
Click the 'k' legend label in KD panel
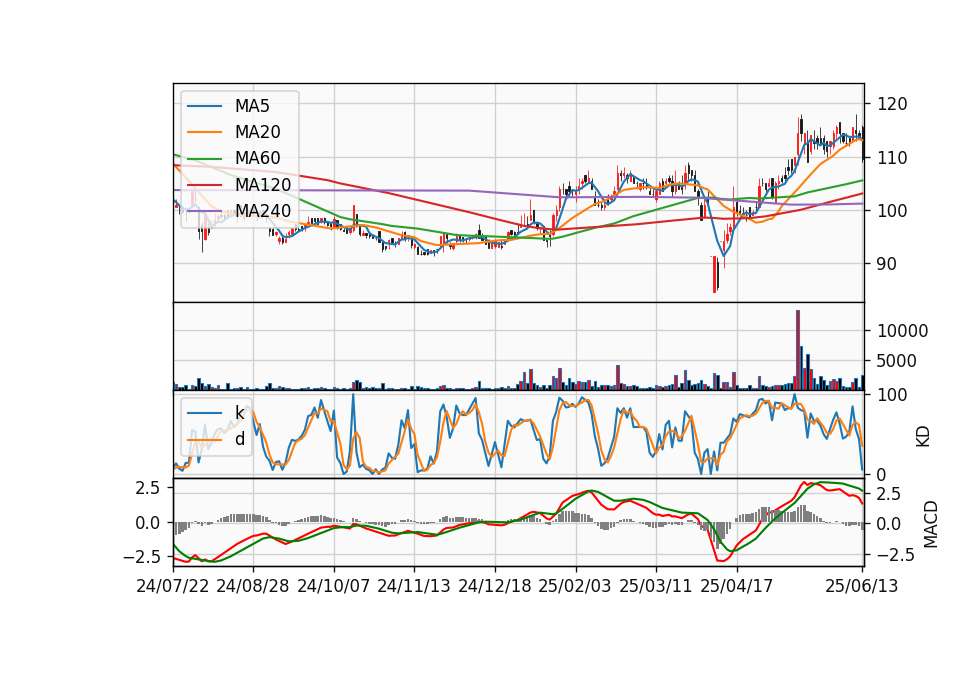tap(239, 413)
